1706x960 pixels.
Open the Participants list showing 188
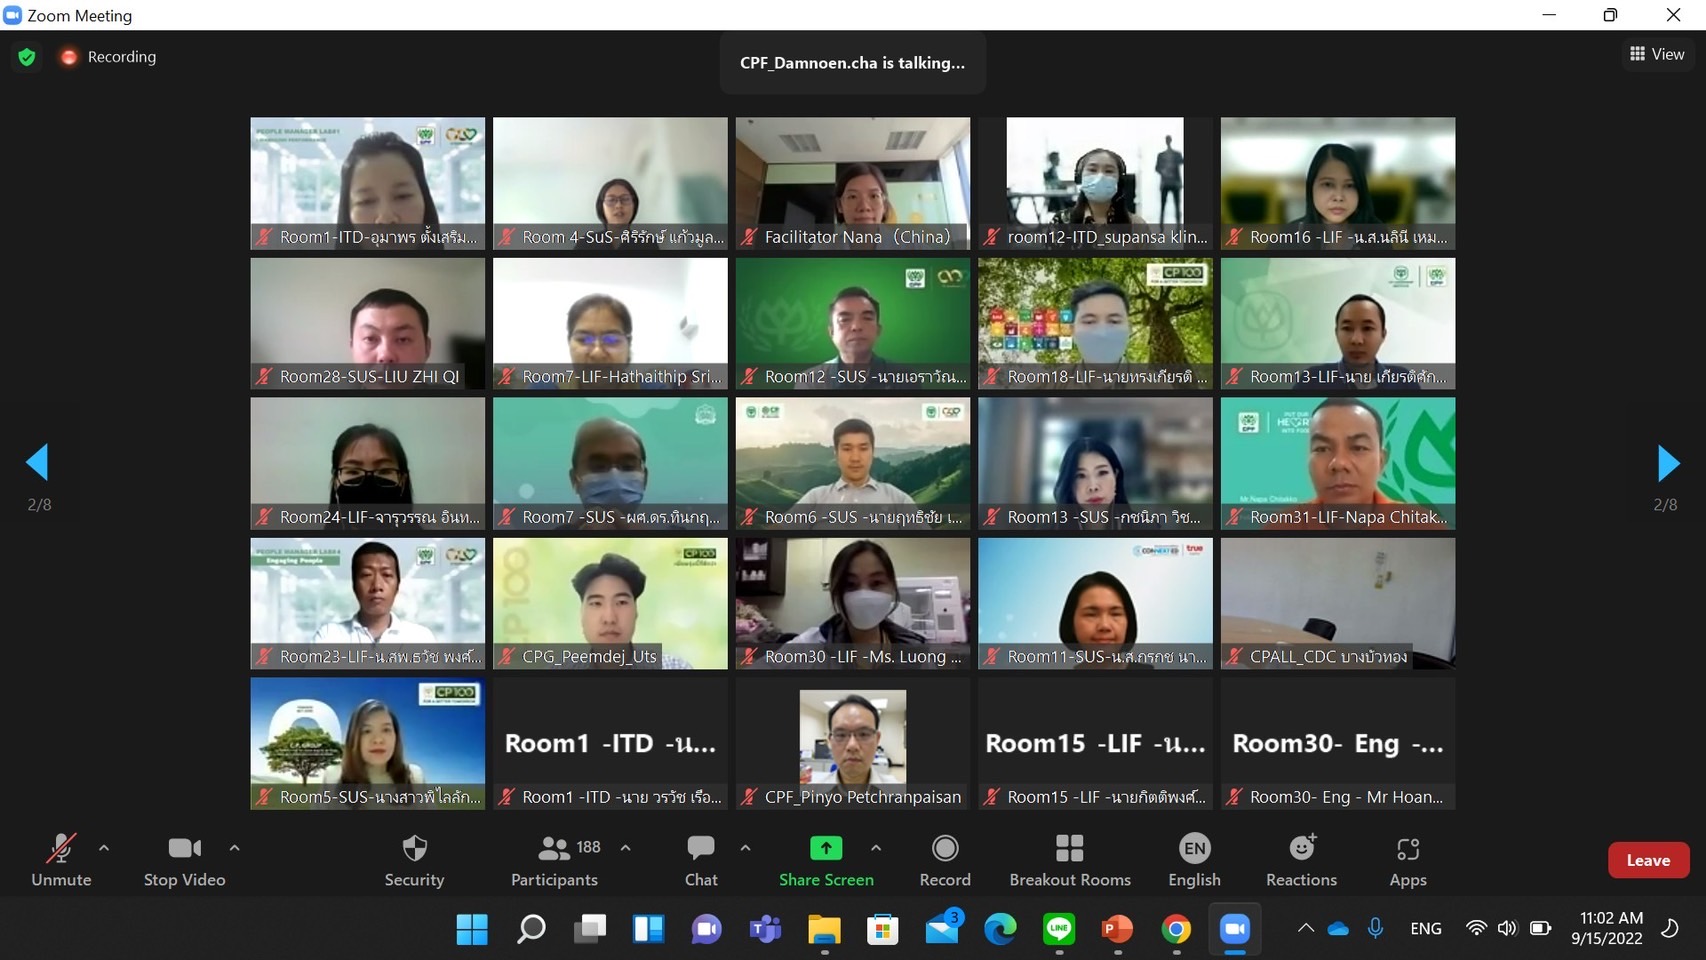[555, 860]
